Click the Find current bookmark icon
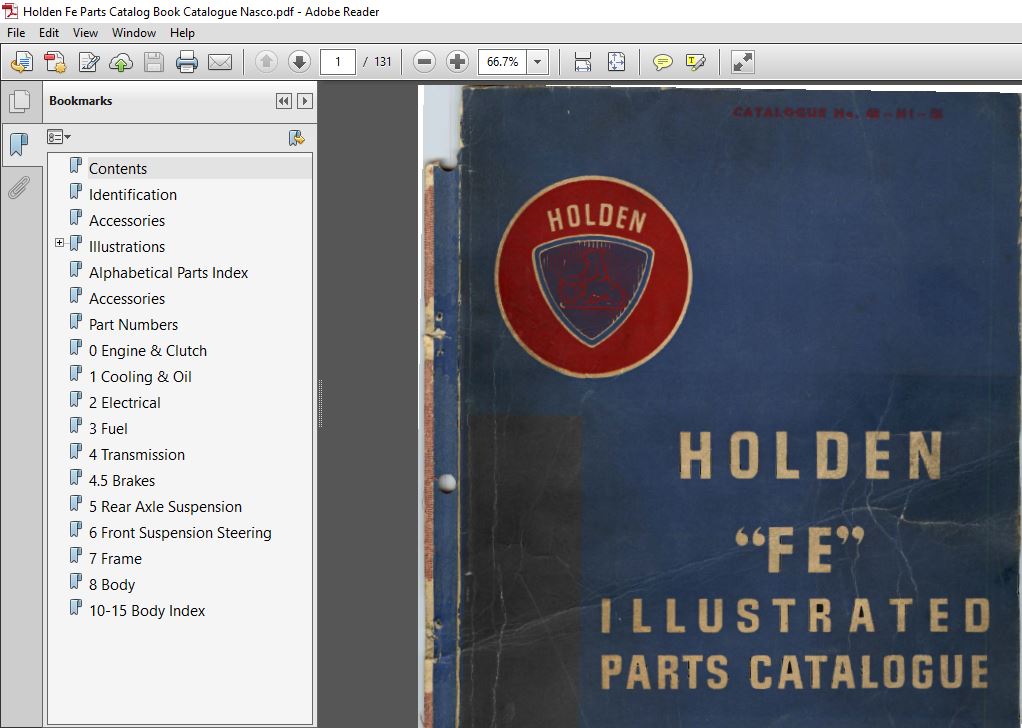This screenshot has height=728, width=1022. [x=297, y=138]
